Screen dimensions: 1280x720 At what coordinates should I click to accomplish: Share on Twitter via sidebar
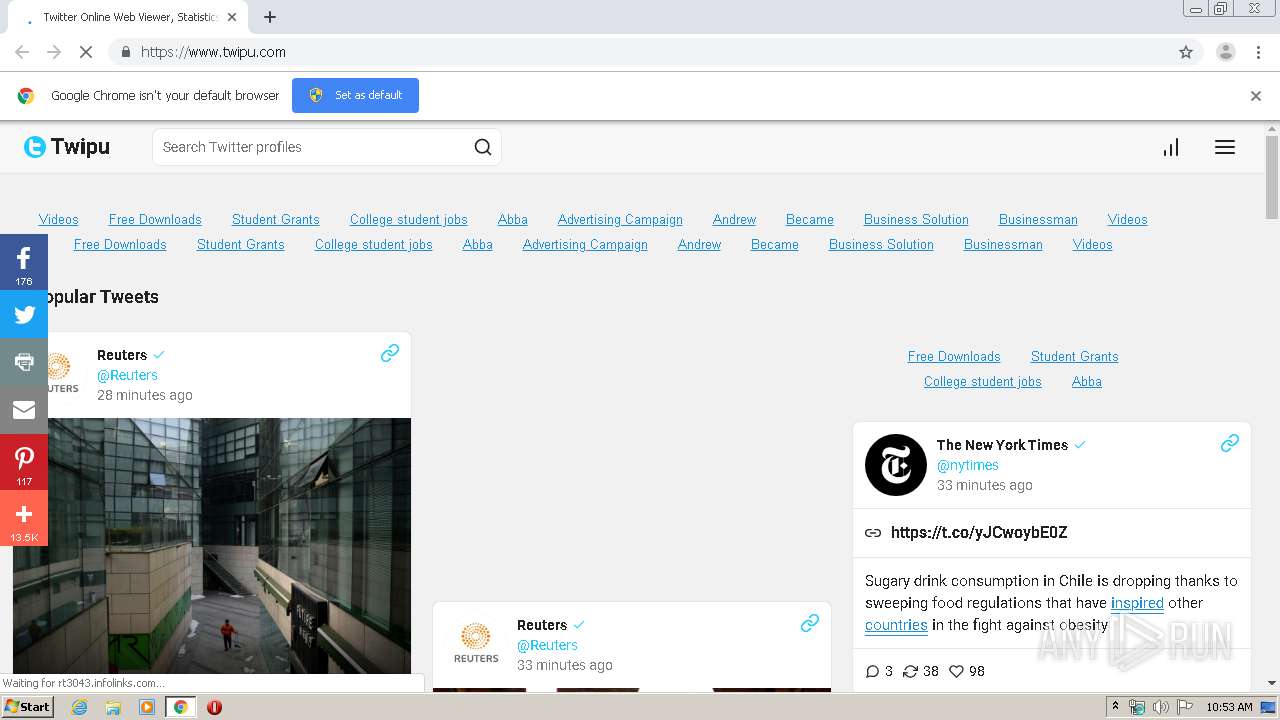coord(24,315)
